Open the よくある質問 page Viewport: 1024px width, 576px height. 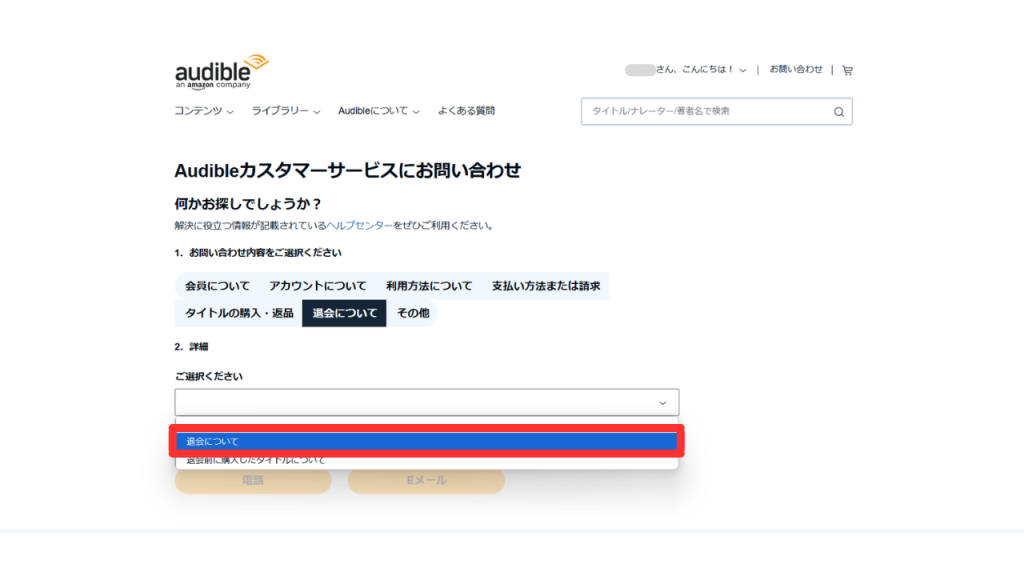click(466, 111)
